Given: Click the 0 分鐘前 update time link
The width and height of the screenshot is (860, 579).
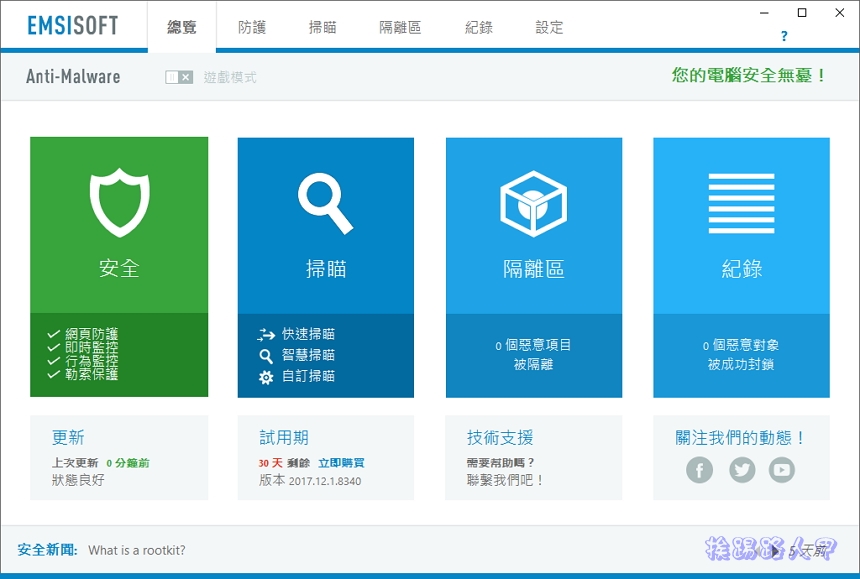Looking at the screenshot, I should click(128, 463).
